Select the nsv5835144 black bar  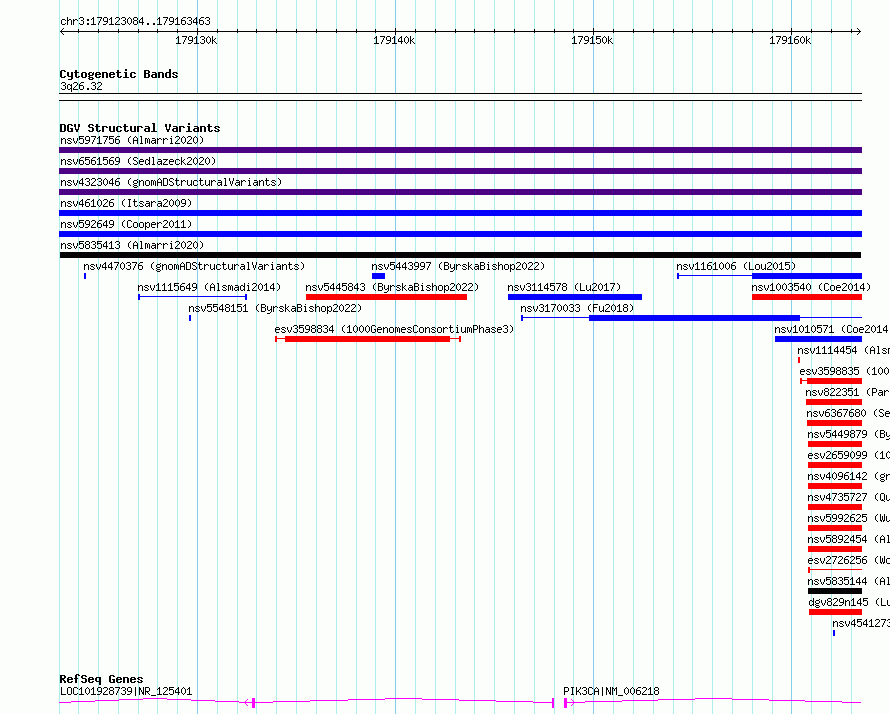(x=835, y=591)
